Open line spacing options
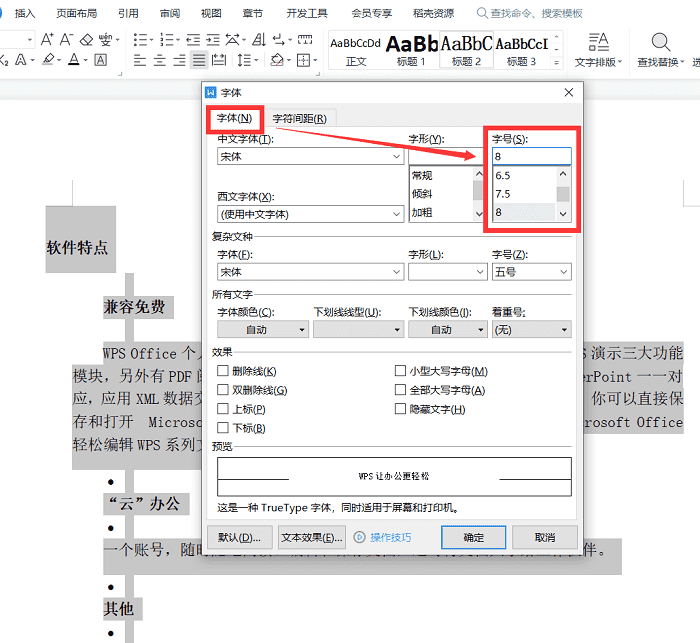This screenshot has height=643, width=700. tap(244, 60)
